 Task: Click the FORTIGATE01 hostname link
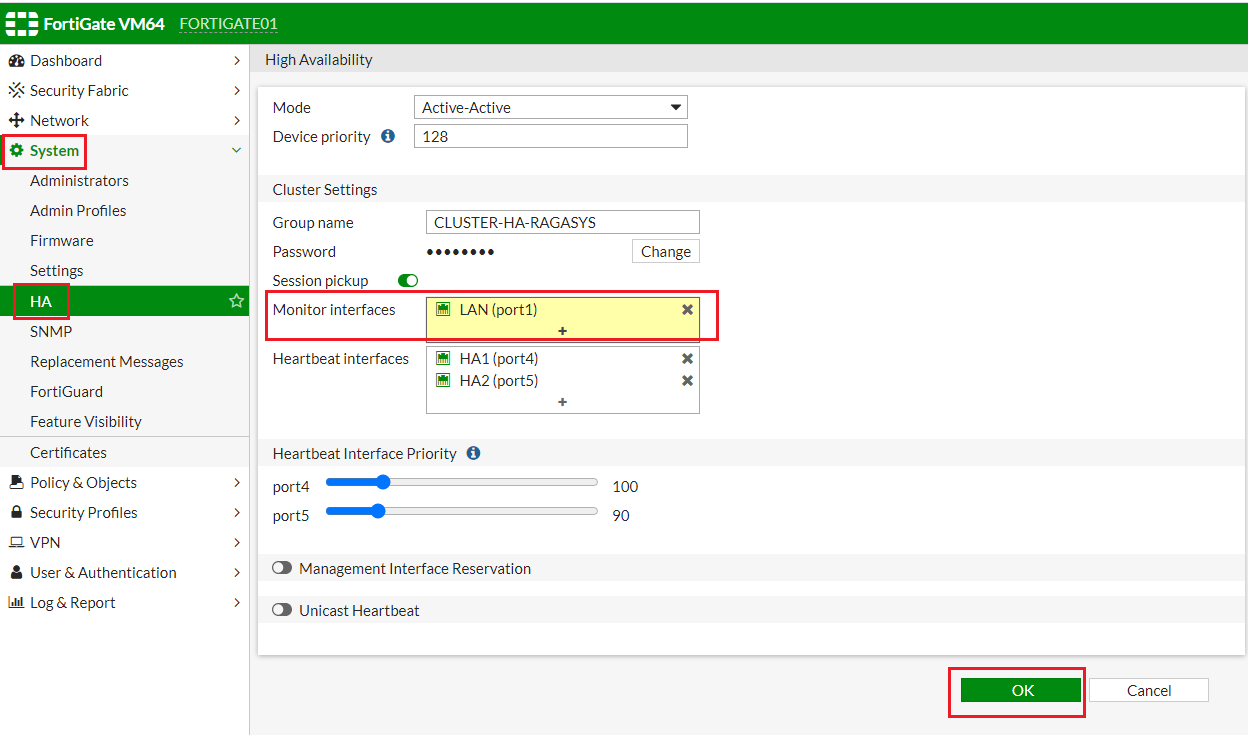click(228, 23)
